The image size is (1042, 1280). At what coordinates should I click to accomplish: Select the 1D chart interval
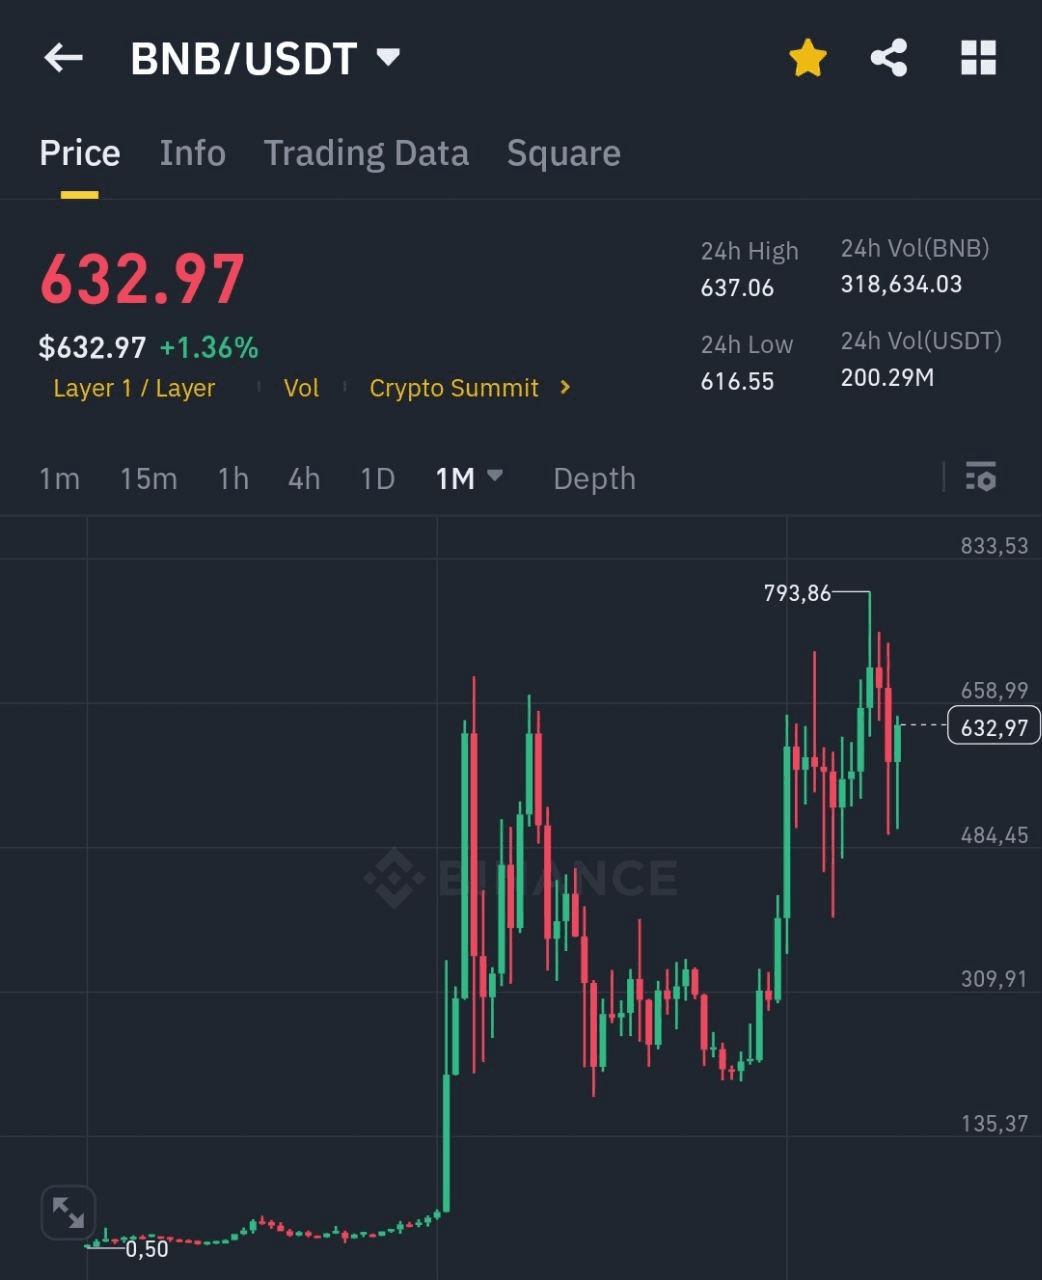pos(377,479)
